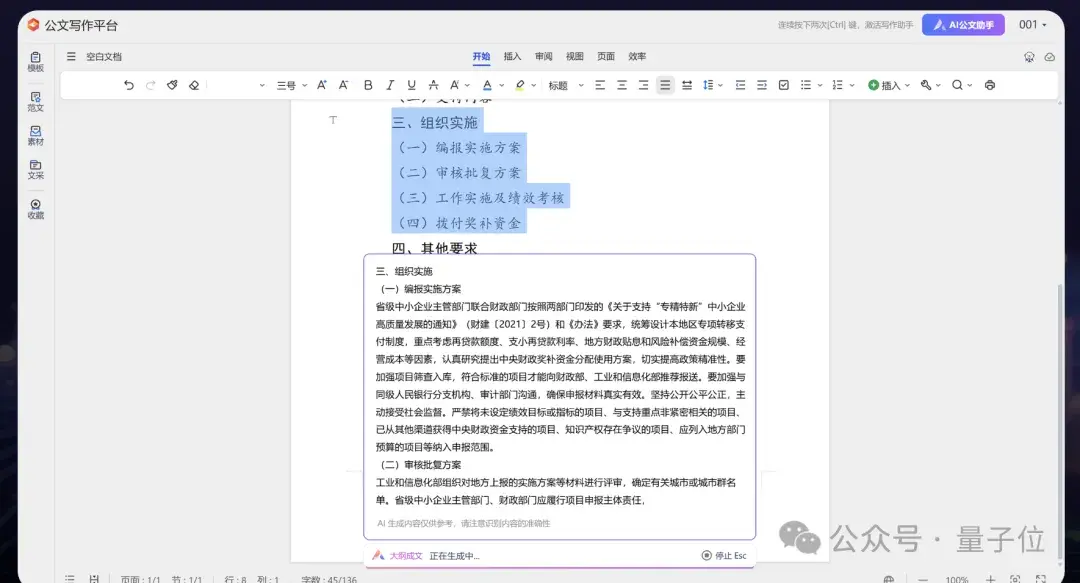The image size is (1080, 583).
Task: Click the AI公文助手 button
Action: (963, 25)
